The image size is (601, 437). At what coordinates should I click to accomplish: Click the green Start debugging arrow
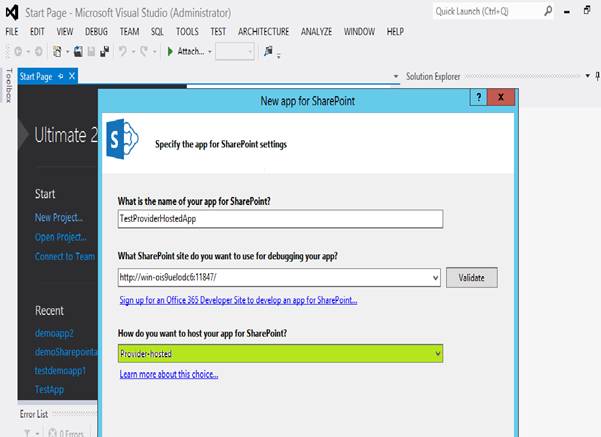pyautogui.click(x=170, y=51)
